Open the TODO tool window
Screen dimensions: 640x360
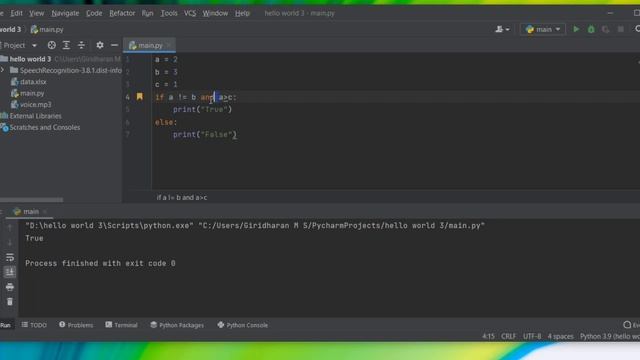(x=34, y=325)
